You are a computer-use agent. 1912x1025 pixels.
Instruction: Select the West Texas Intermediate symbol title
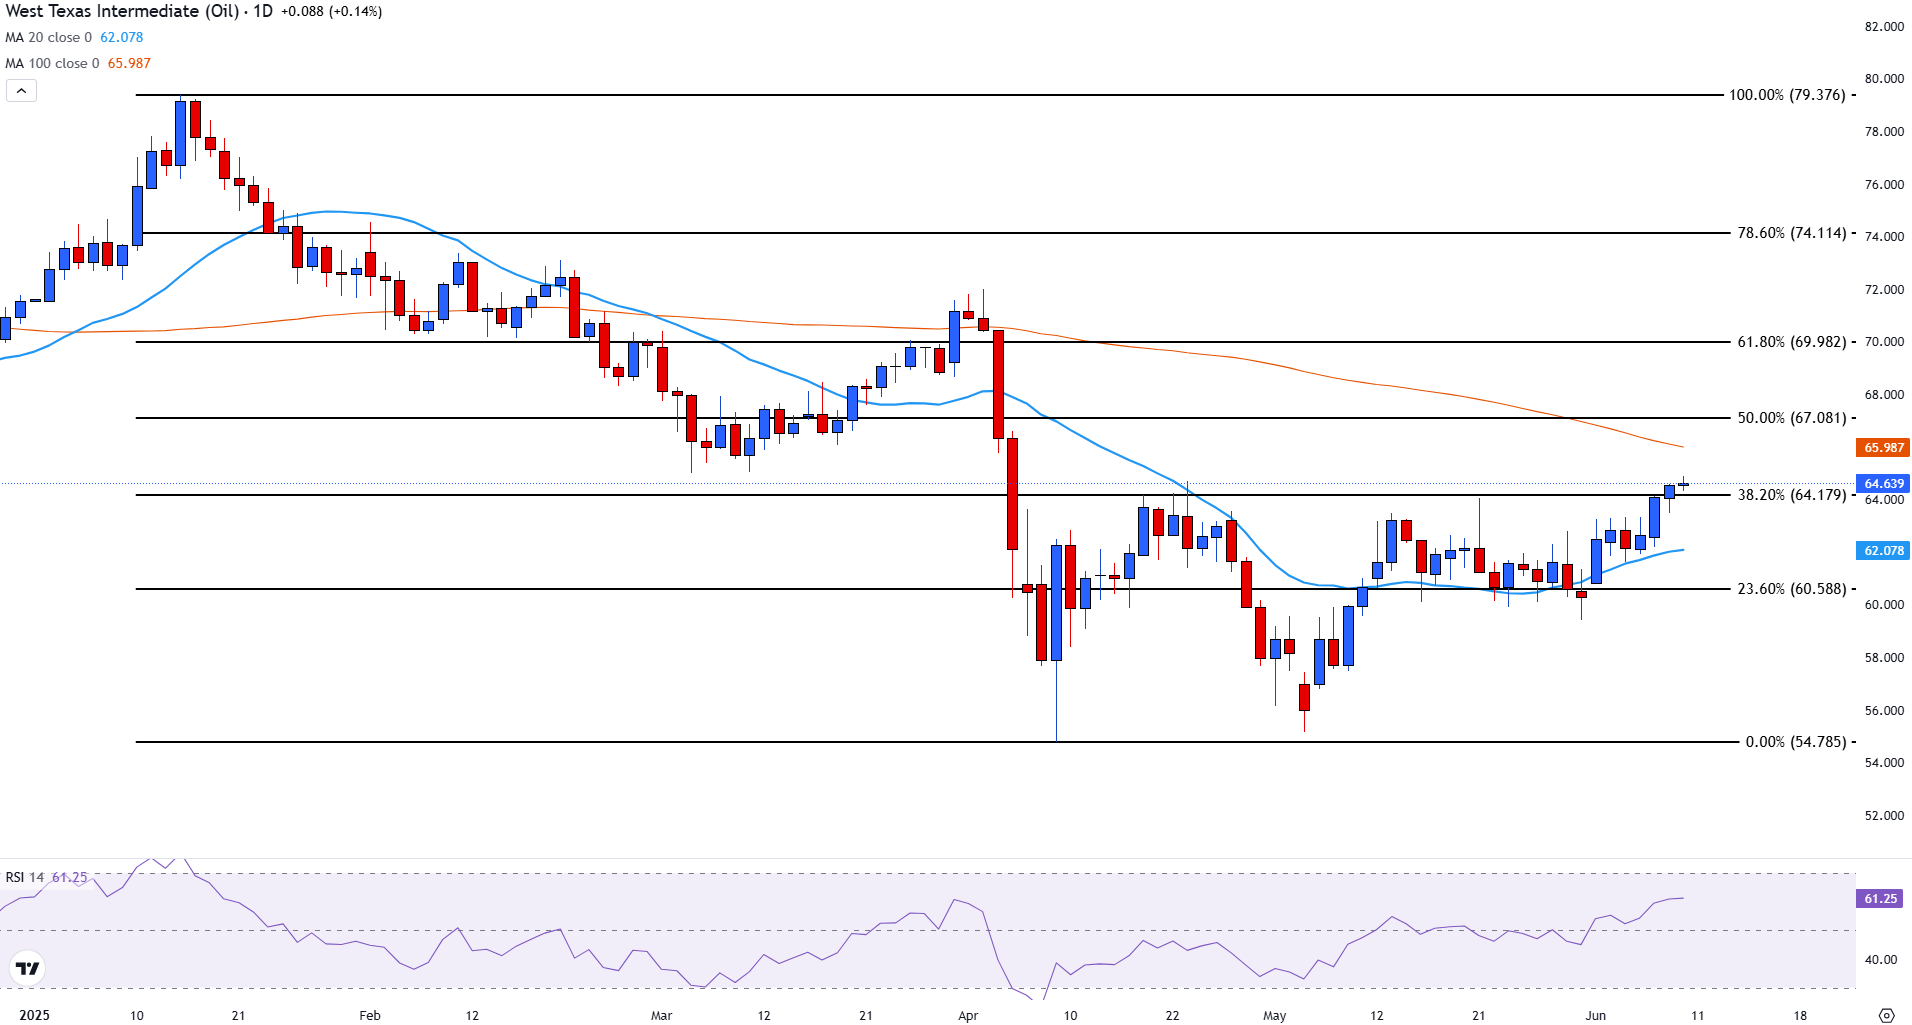coord(122,12)
